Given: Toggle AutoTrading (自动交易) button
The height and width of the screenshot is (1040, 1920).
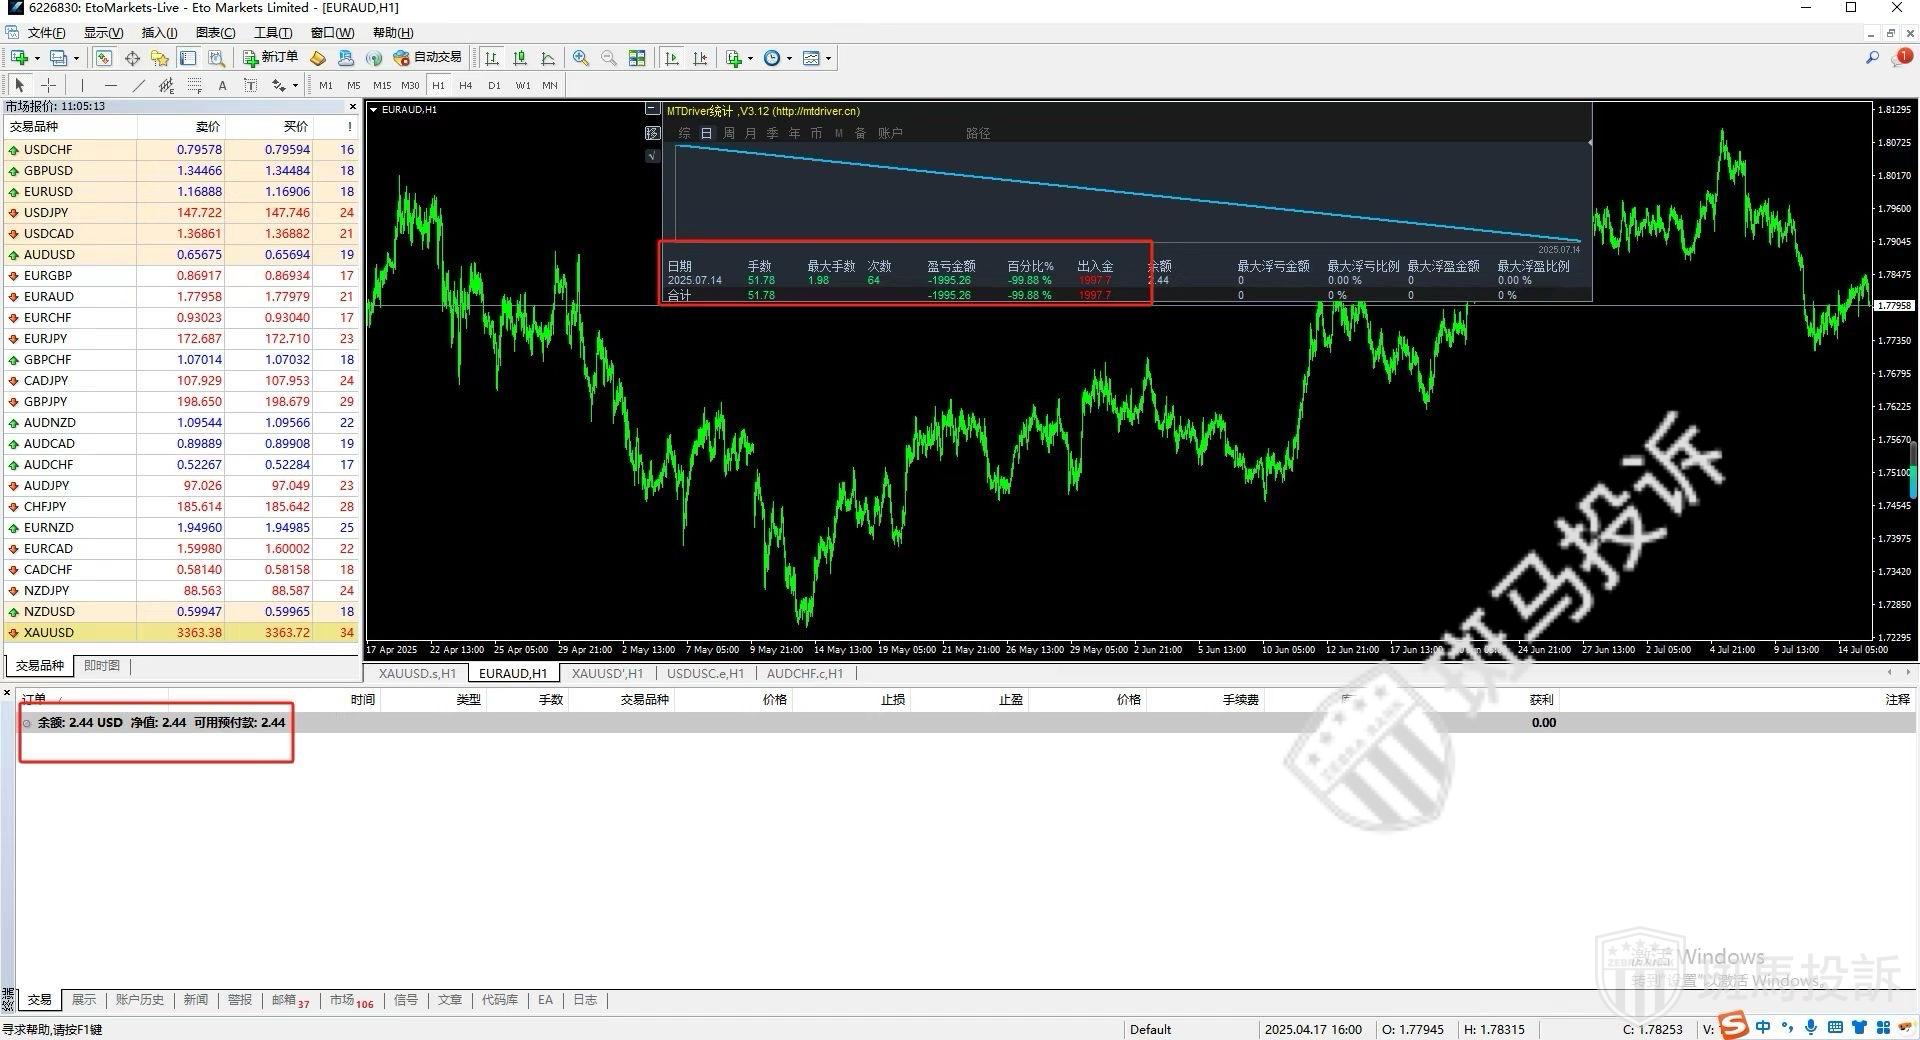Looking at the screenshot, I should click(x=428, y=58).
